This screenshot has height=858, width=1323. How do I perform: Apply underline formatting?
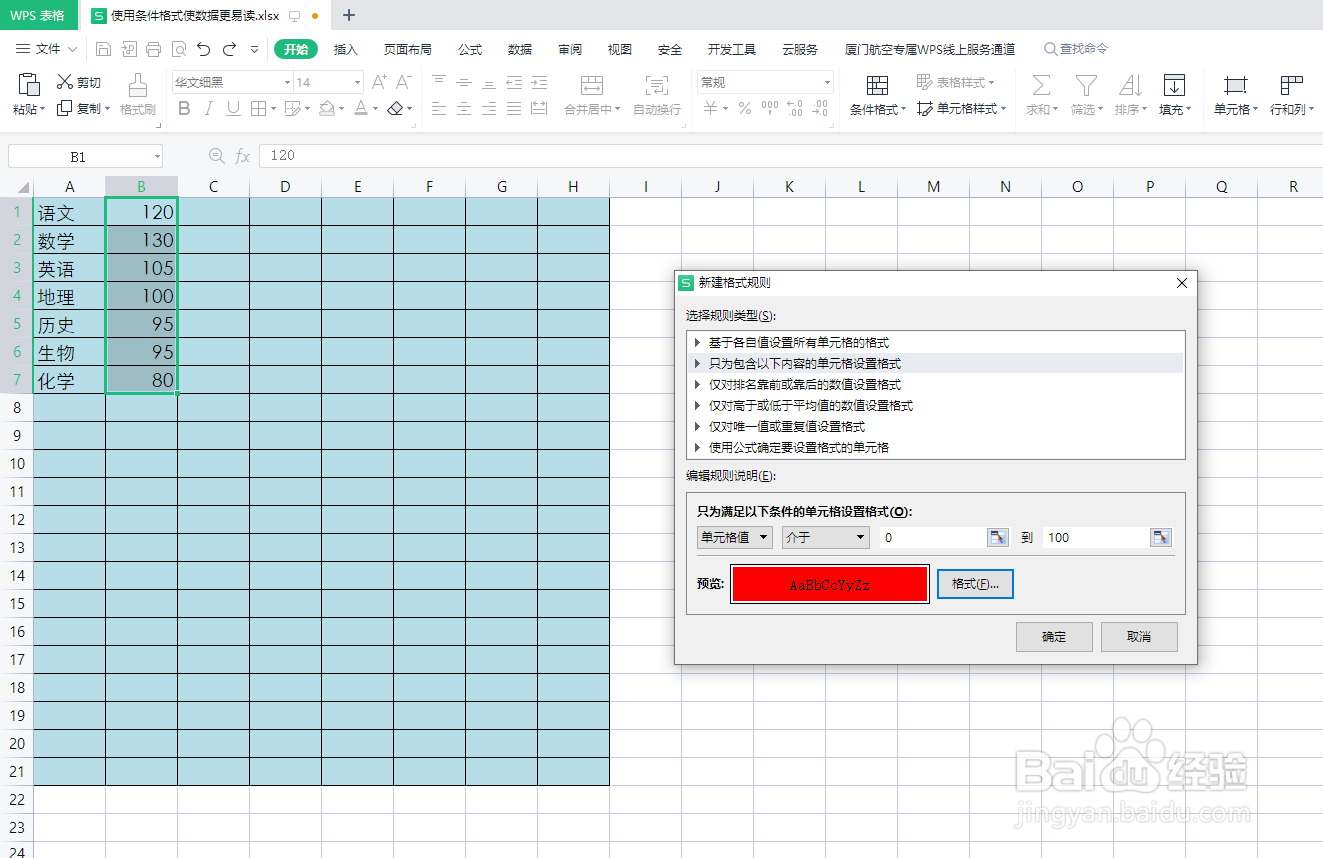click(232, 108)
